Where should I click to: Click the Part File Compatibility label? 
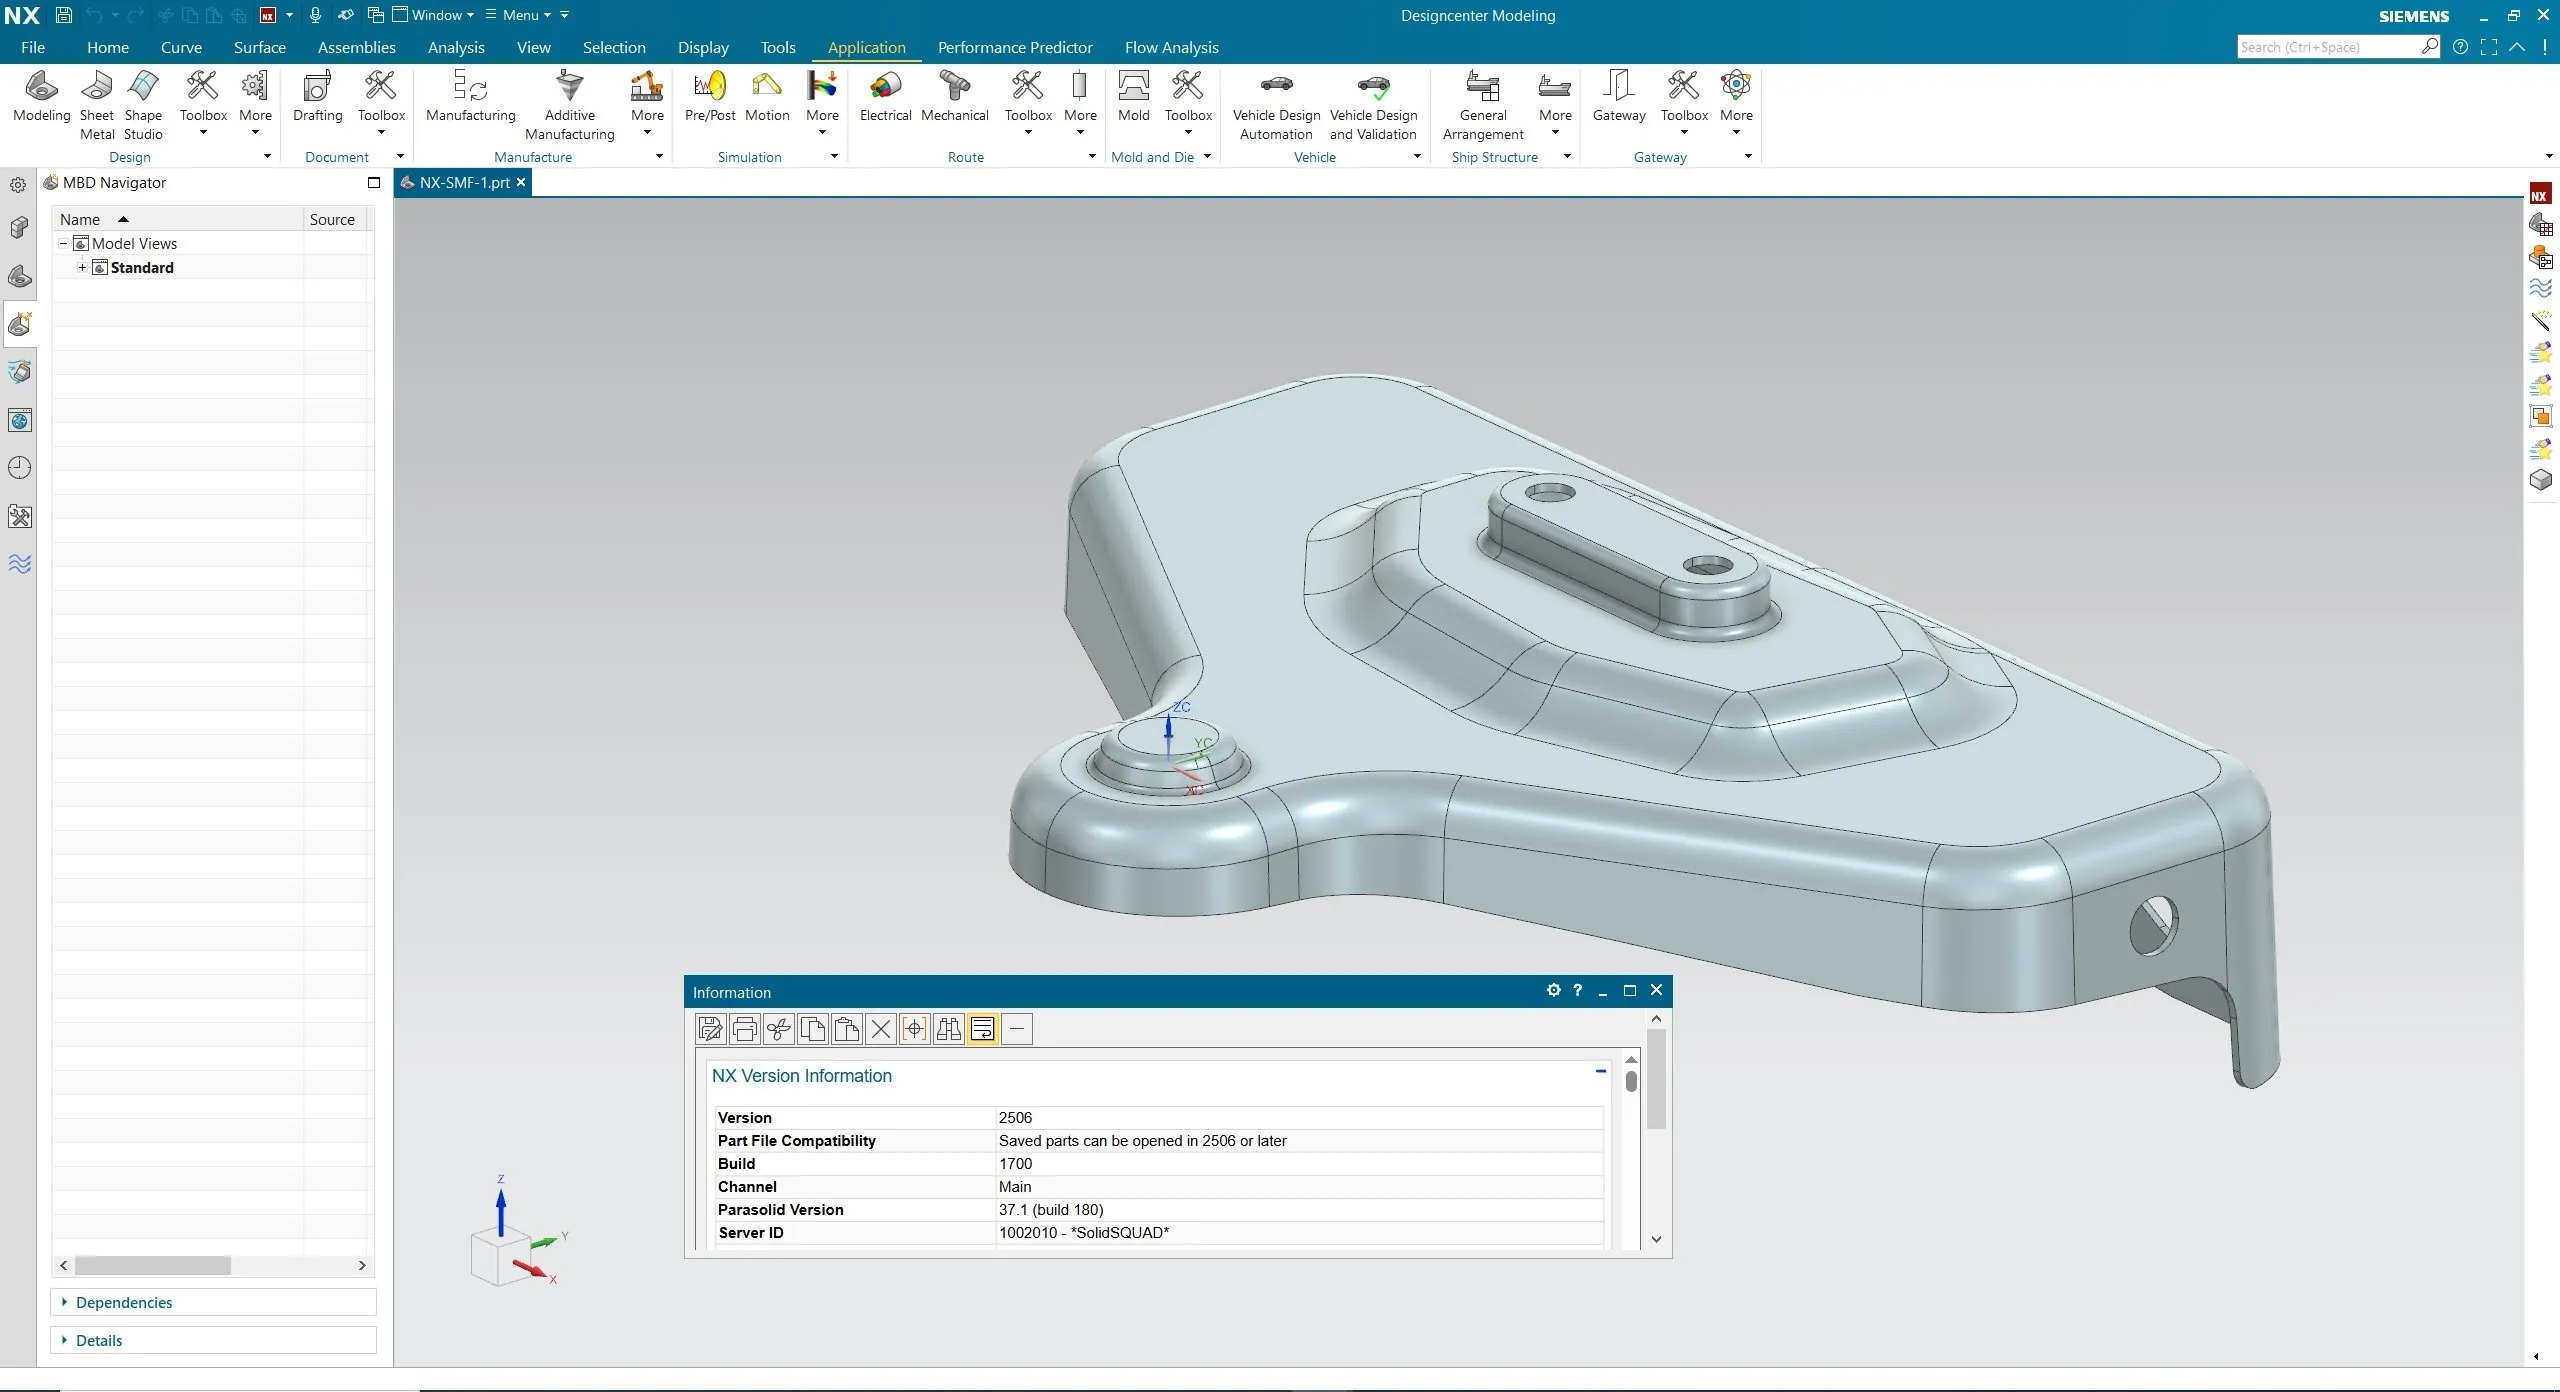pyautogui.click(x=796, y=1141)
